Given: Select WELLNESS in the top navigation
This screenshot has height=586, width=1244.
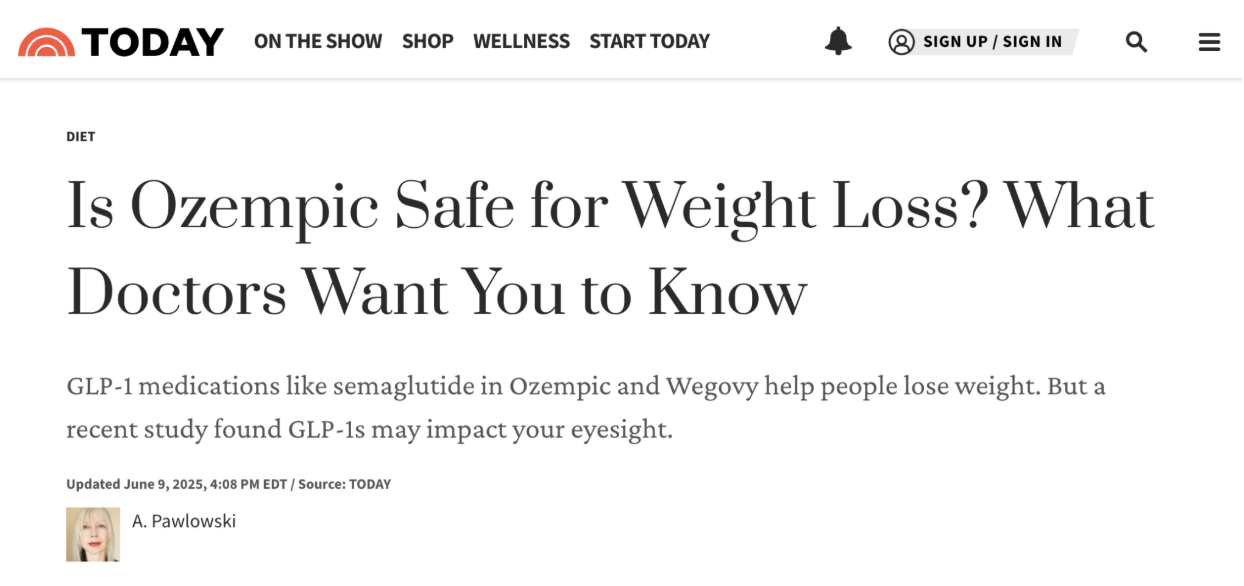Looking at the screenshot, I should click(x=521, y=42).
